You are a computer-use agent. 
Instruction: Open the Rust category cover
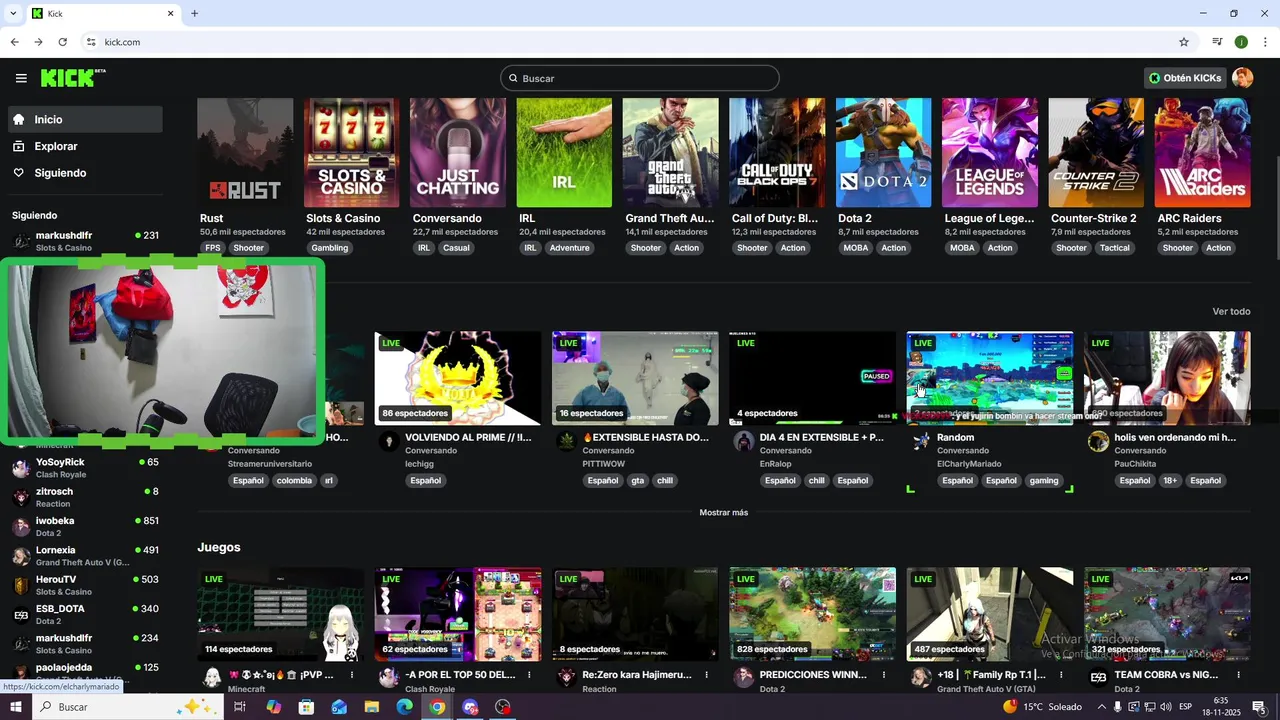[245, 152]
